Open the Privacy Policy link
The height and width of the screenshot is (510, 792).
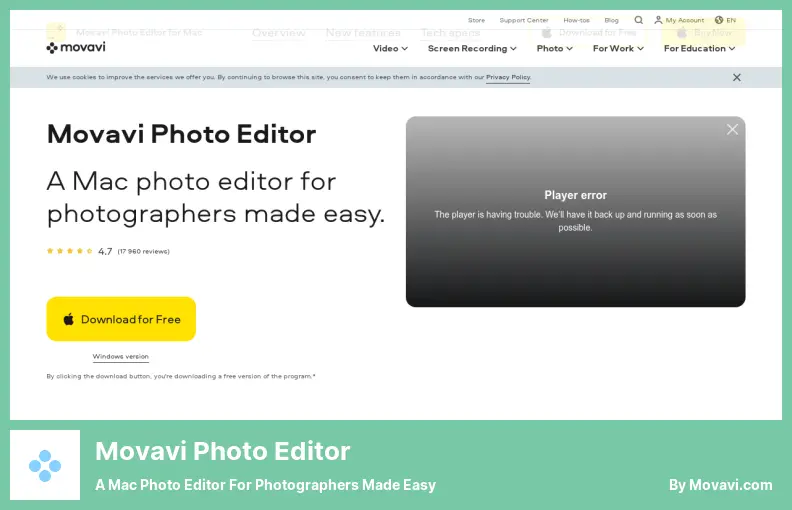click(508, 77)
